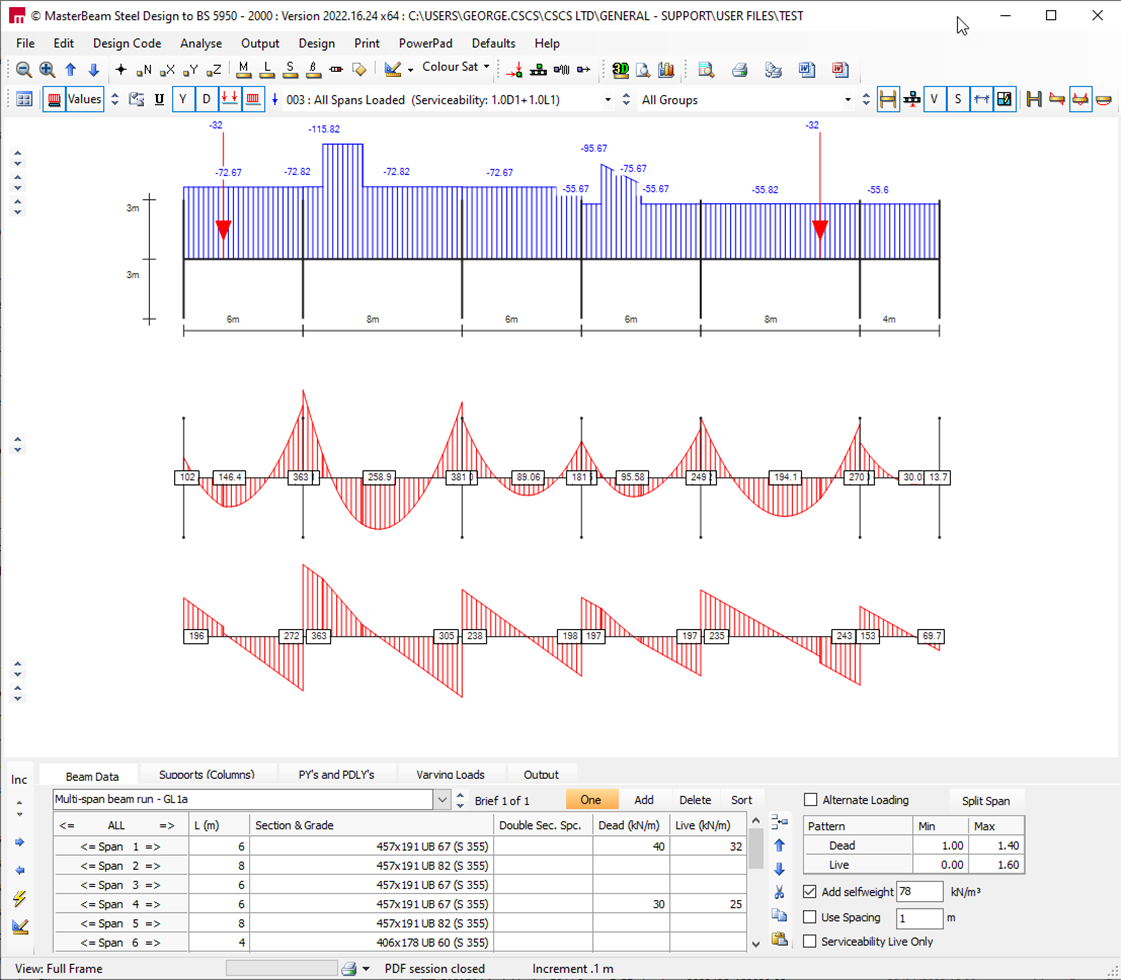Screen dimensions: 1121x980
Task: Click the Split Span button
Action: pyautogui.click(x=986, y=801)
